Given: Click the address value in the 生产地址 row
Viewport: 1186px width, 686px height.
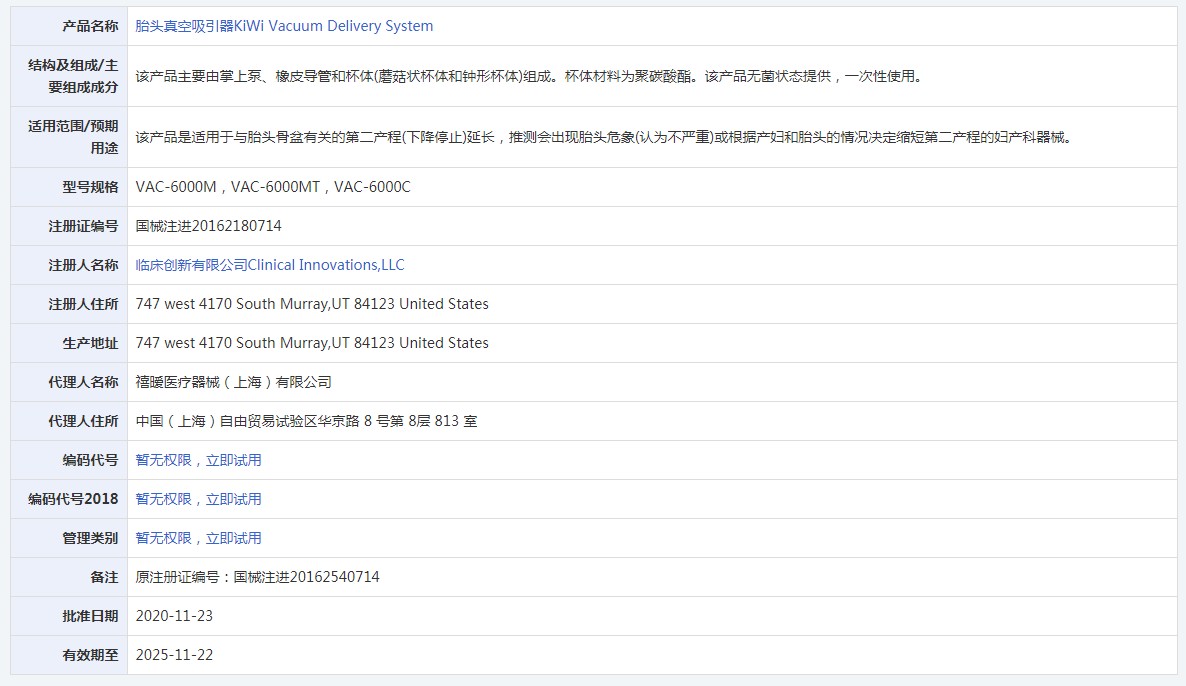Looking at the screenshot, I should (x=312, y=343).
